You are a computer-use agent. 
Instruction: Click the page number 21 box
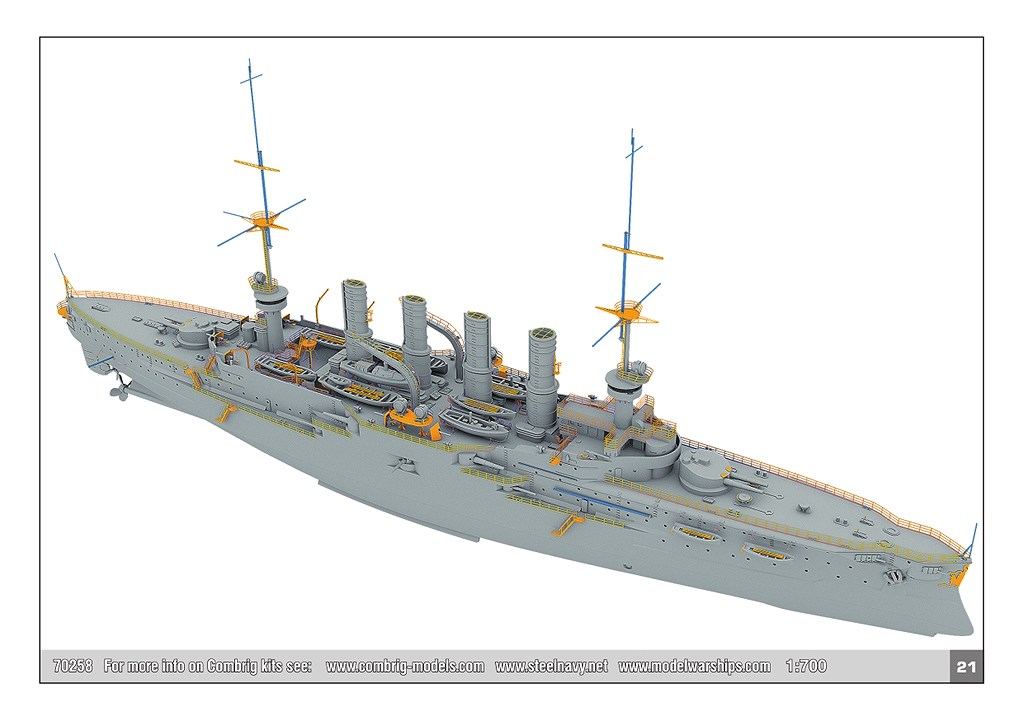click(965, 668)
